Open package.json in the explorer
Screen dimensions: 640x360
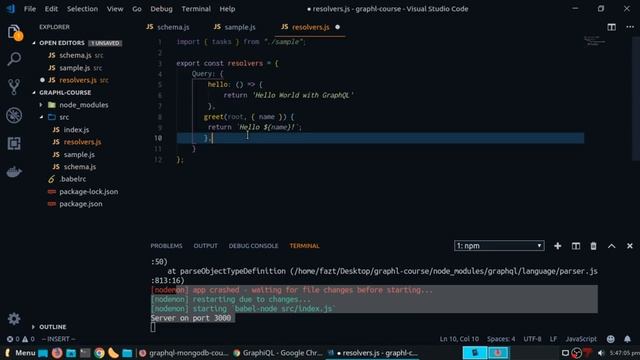tap(80, 204)
